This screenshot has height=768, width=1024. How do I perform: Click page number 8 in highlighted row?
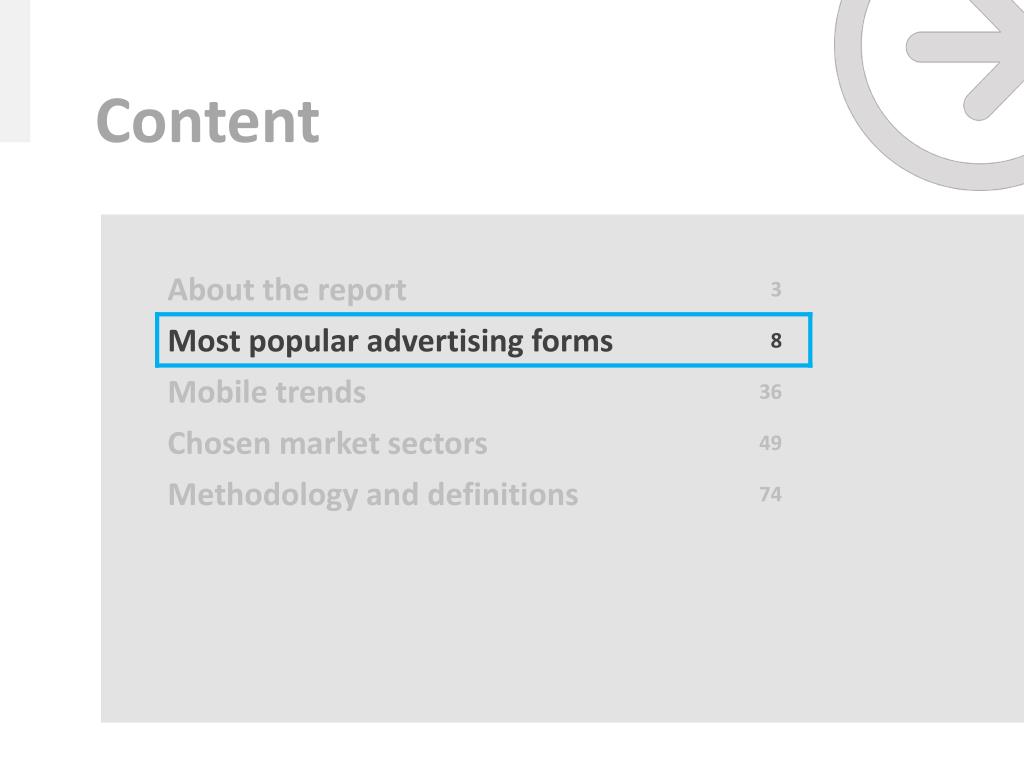click(775, 340)
